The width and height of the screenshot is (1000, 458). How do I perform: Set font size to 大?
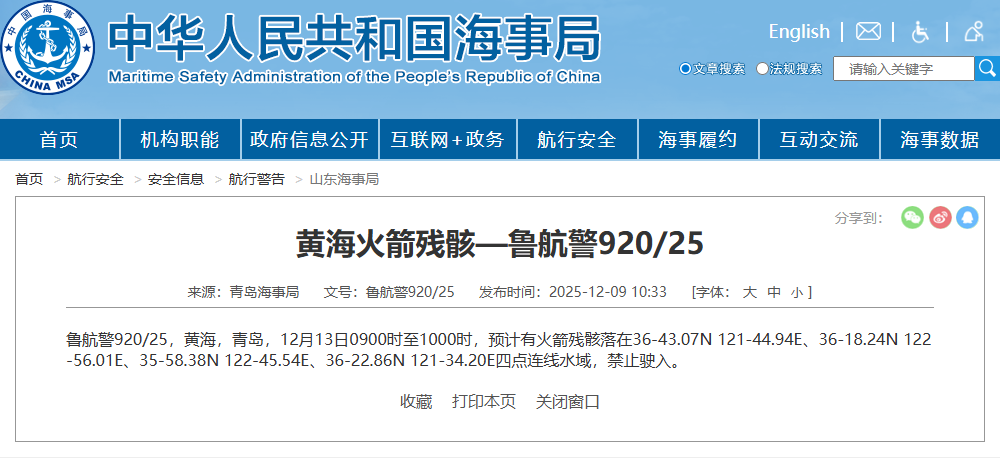click(x=749, y=292)
